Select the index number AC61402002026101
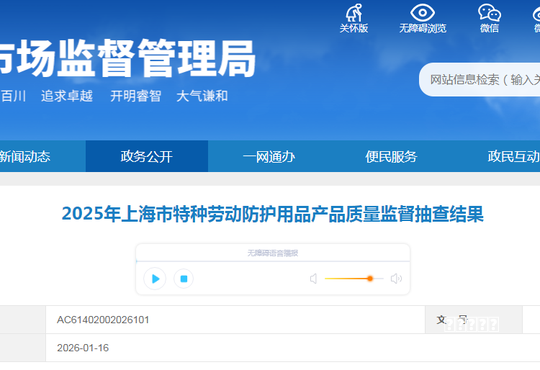This screenshot has width=540, height=370. 103,320
